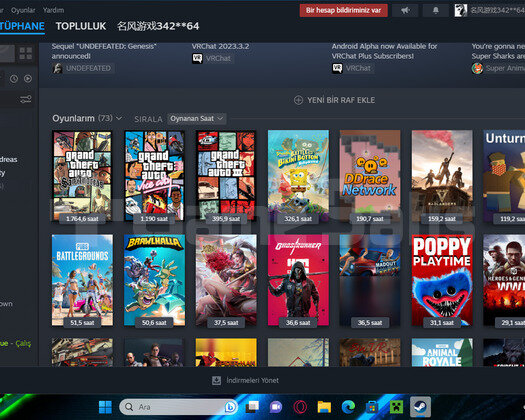Switch library to grid view icon

pyautogui.click(x=25, y=53)
